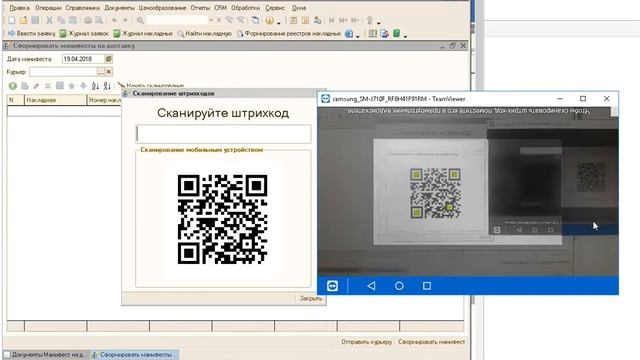
Task: Click the Paste clipboard icon
Action: coord(73,20)
